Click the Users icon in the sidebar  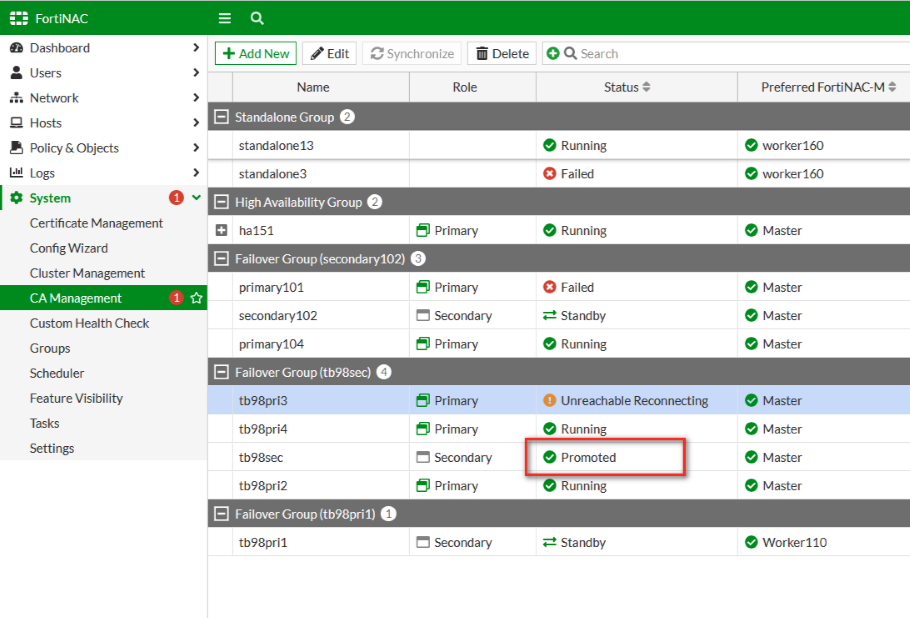point(18,72)
